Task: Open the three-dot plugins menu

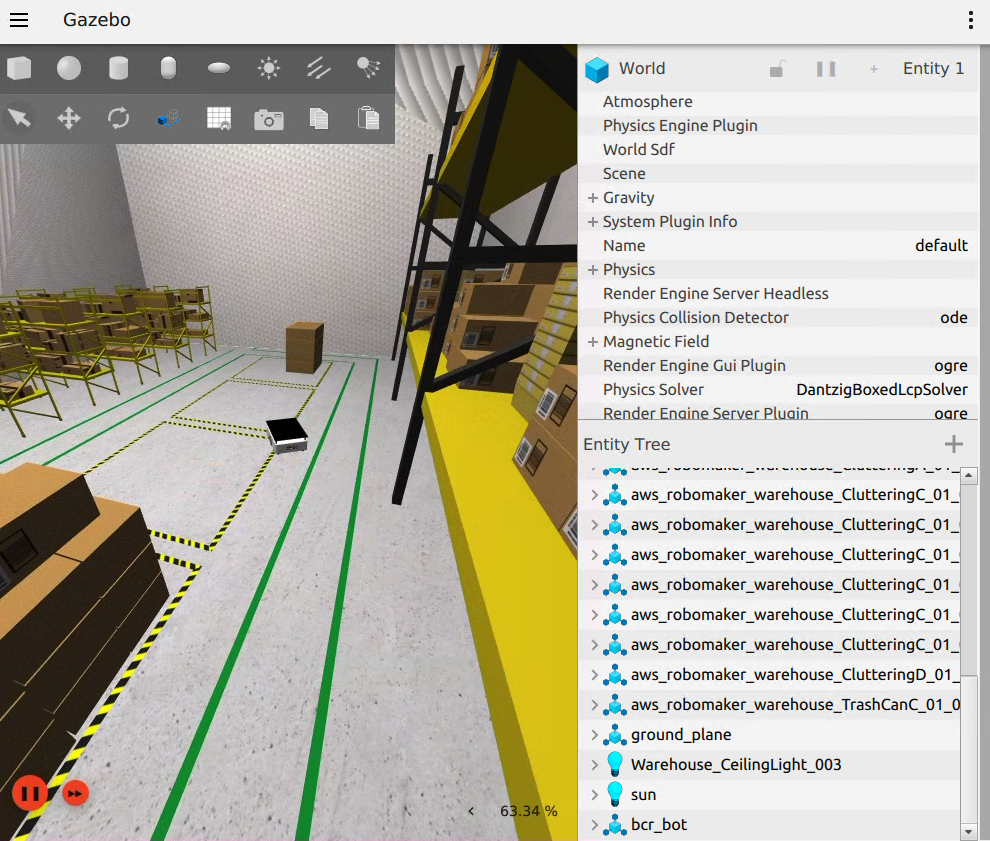Action: [970, 20]
